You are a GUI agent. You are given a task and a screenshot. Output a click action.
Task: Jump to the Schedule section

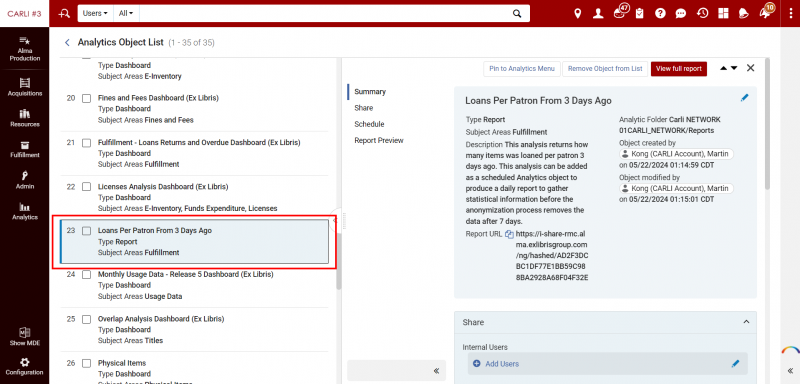369,124
